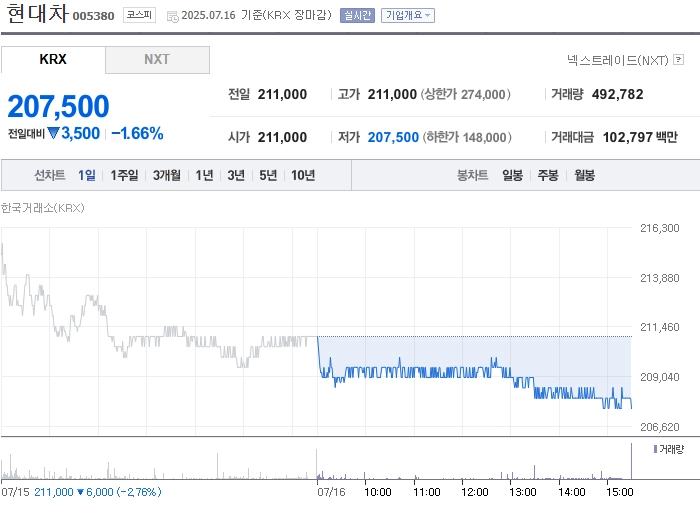Image resolution: width=700 pixels, height=505 pixels.
Task: Click the 209,040 axis label
Action: point(659,377)
